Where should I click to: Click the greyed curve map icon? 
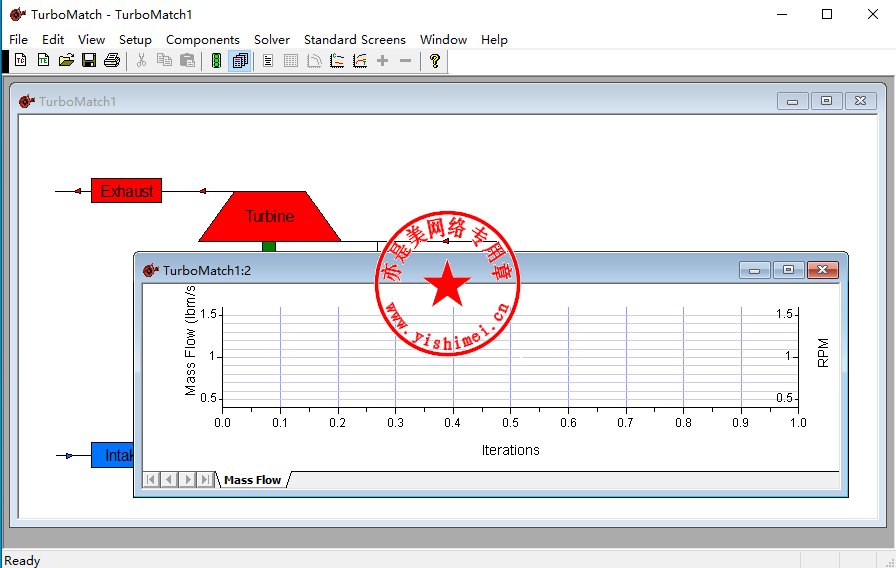(314, 61)
